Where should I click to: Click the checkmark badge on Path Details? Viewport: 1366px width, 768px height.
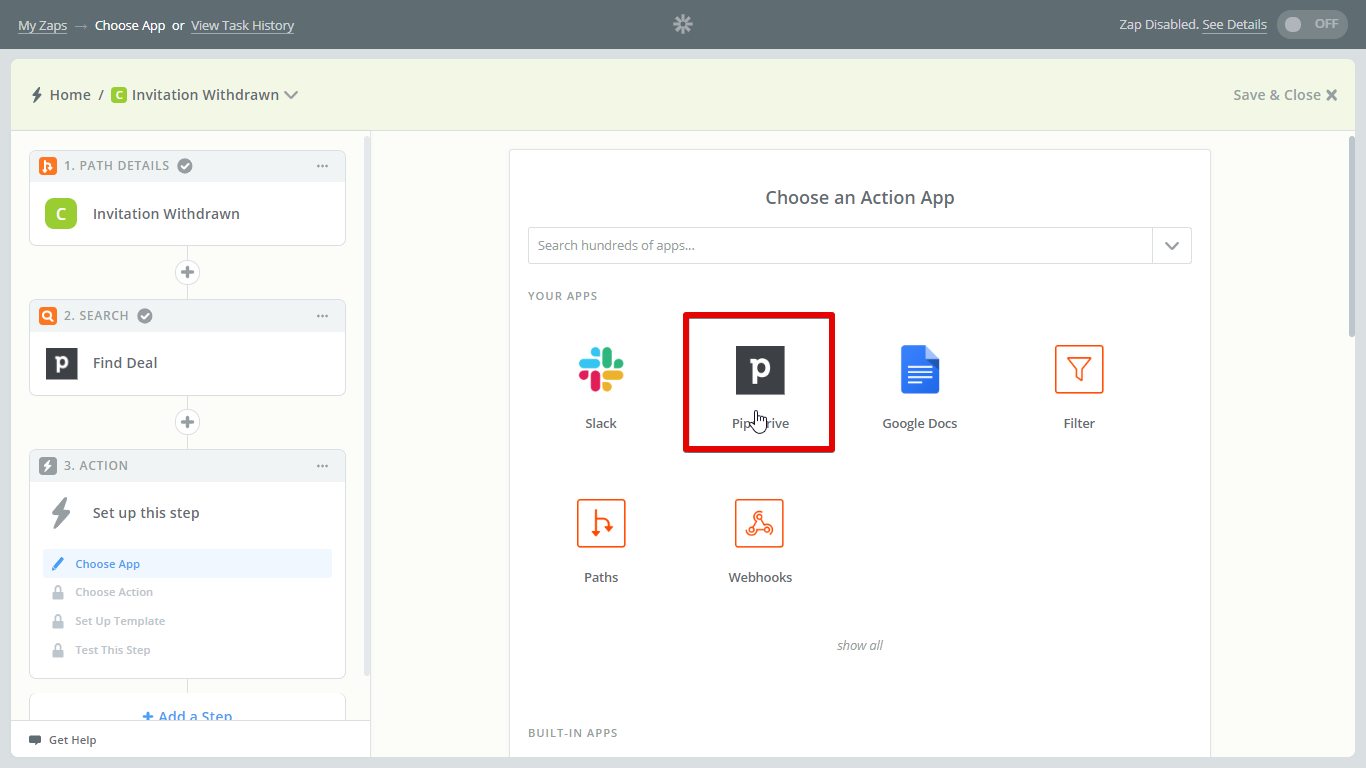185,166
